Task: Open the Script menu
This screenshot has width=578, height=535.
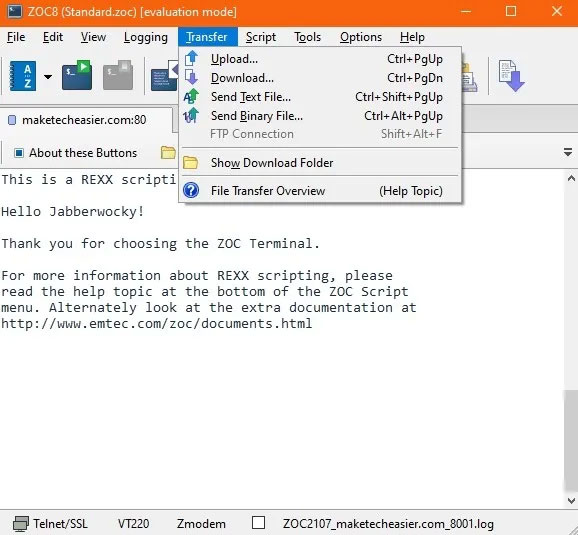Action: coord(261,37)
